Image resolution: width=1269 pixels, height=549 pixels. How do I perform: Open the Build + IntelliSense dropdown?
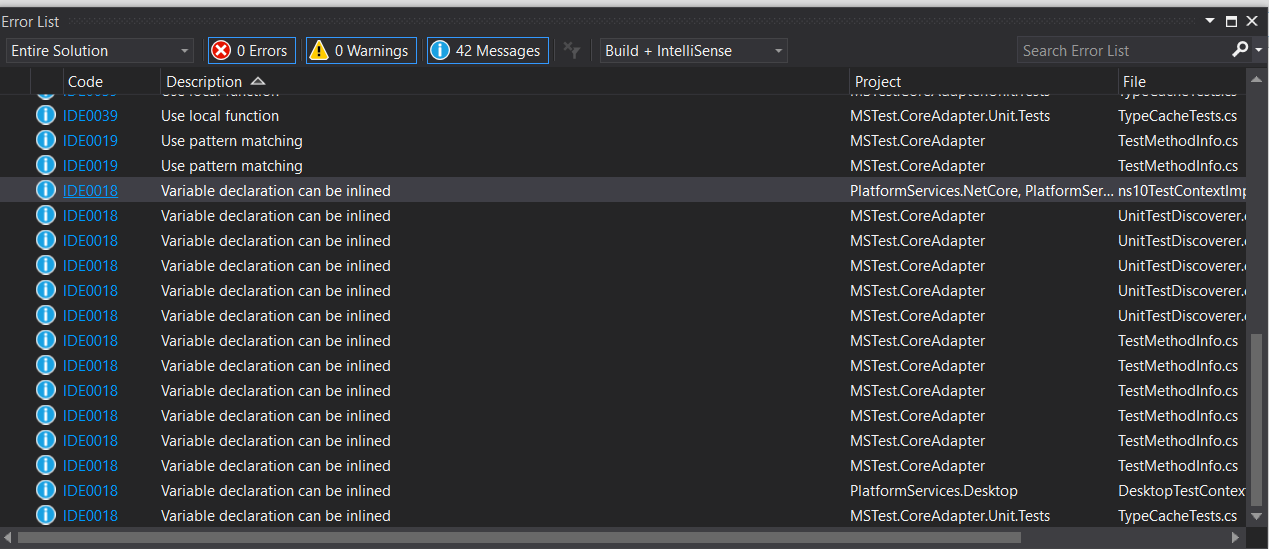coord(694,51)
